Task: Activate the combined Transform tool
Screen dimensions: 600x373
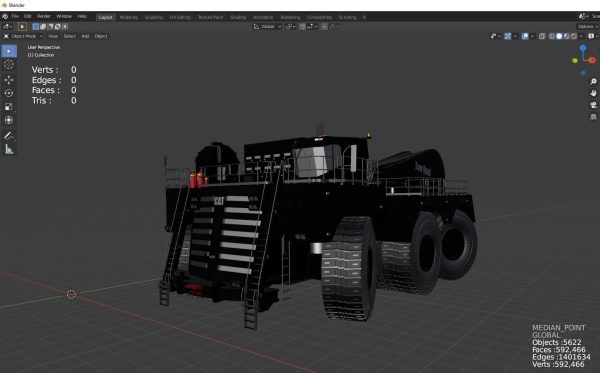Action: tap(9, 120)
